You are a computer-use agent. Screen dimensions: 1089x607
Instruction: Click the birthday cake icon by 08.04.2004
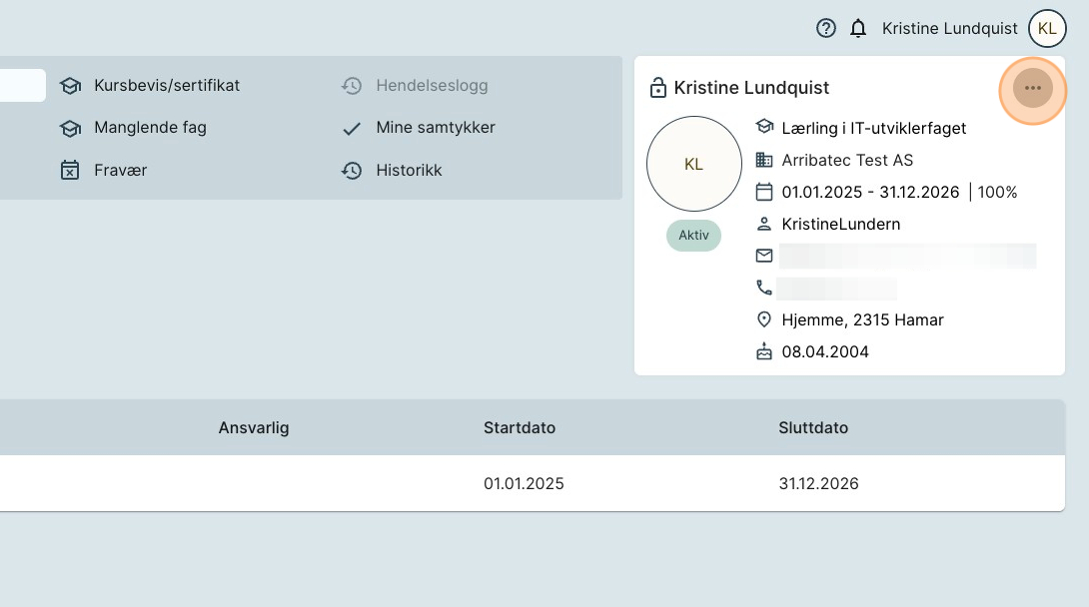point(764,352)
